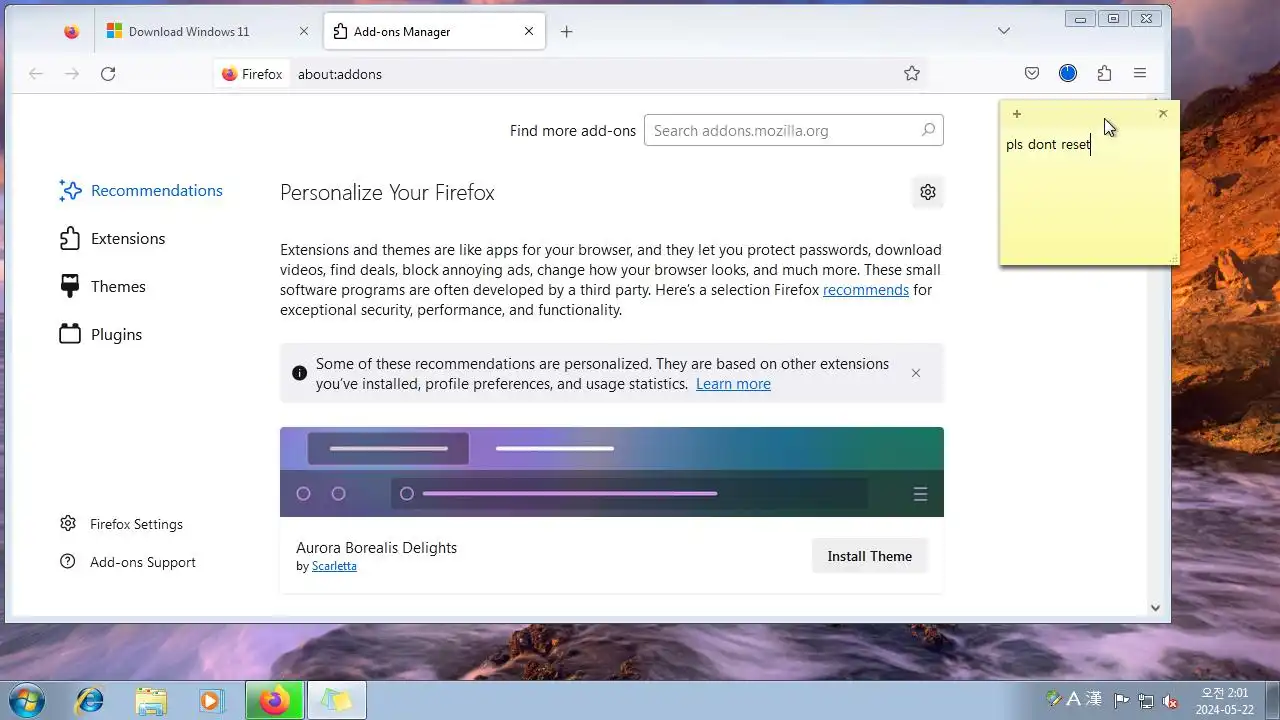Open author Scarletta's link
Viewport: 1280px width, 720px height.
334,566
